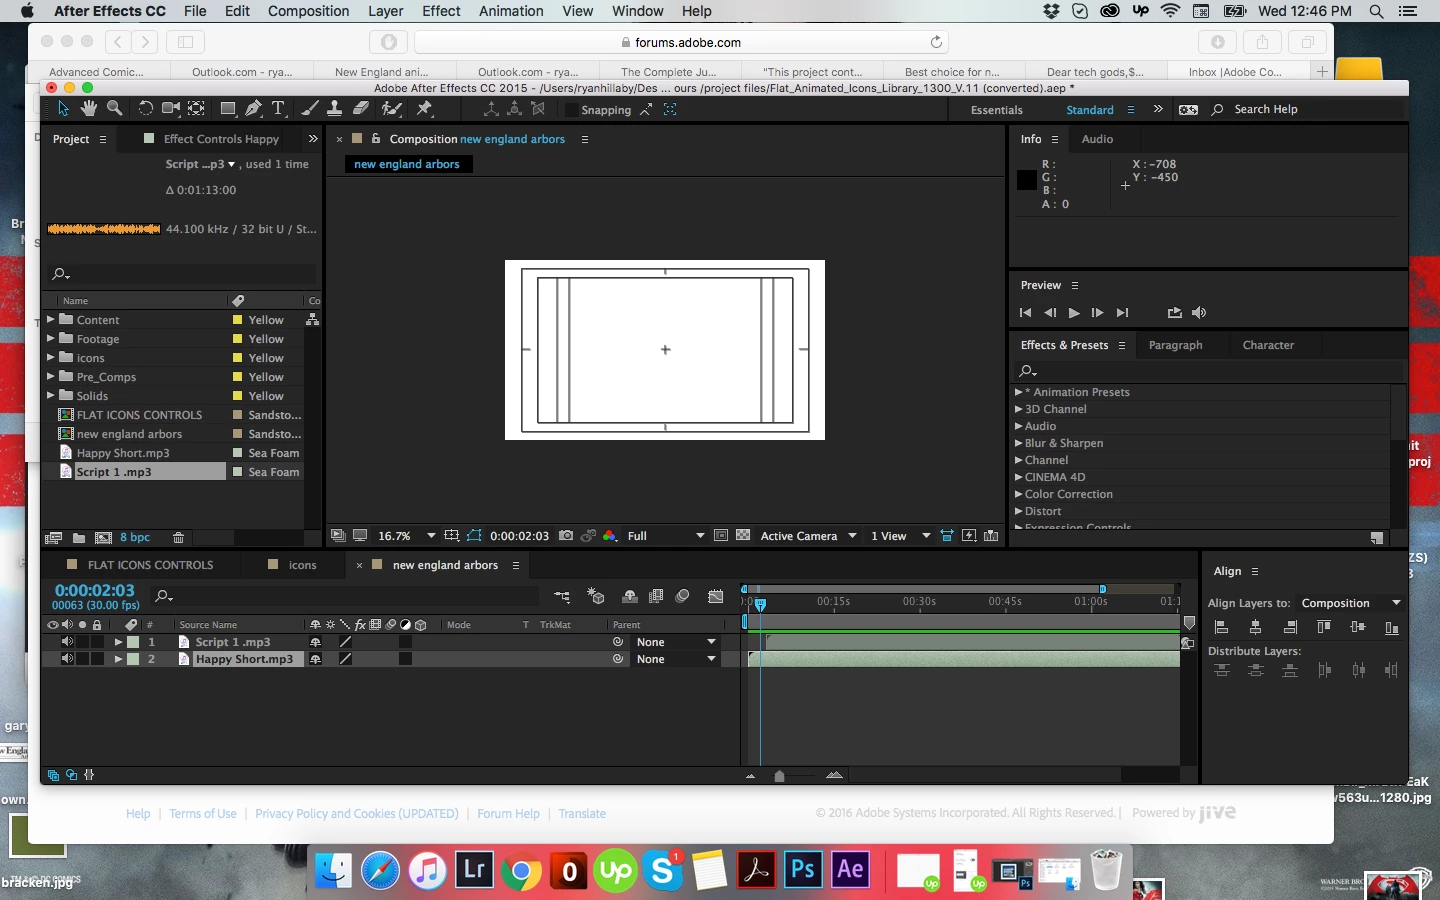Toggle quality switch on Script 1 .mp3 layer

click(x=345, y=642)
